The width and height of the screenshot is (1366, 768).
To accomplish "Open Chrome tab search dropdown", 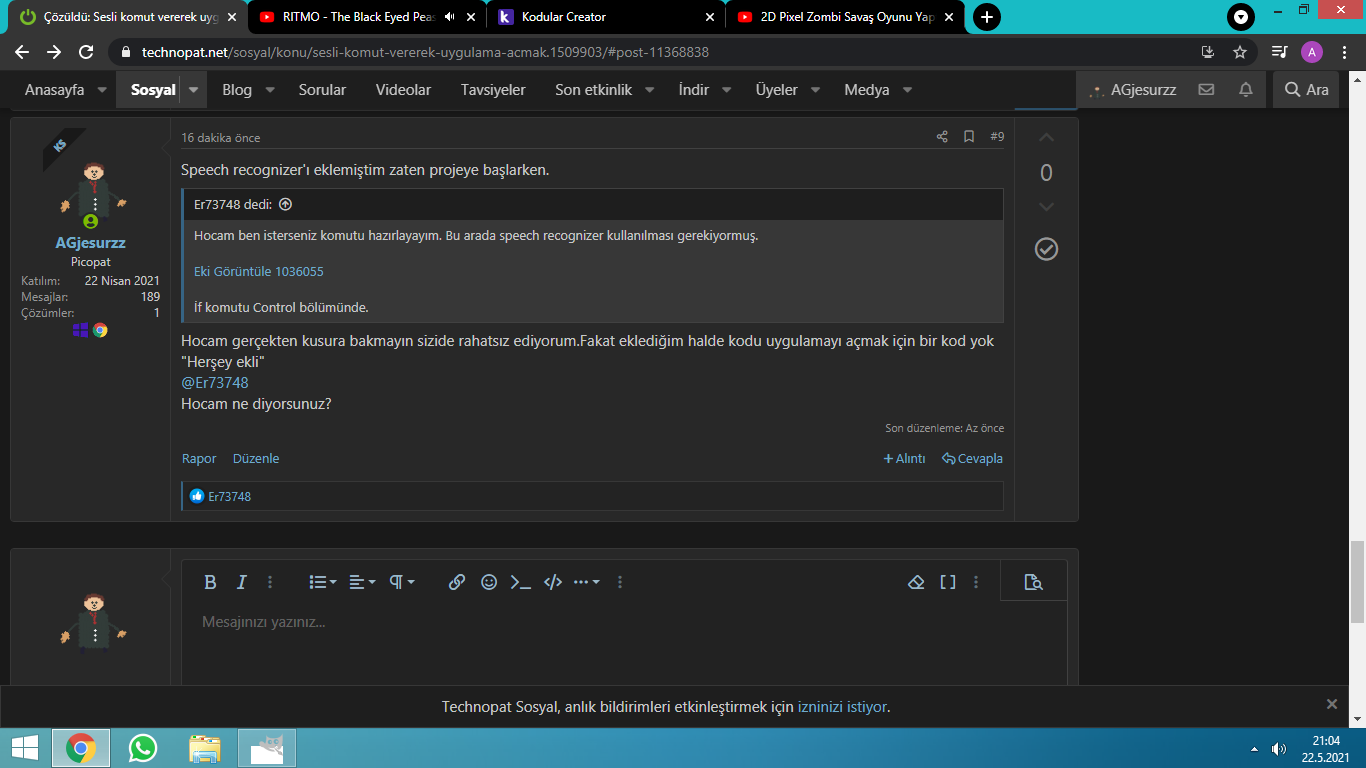I will pyautogui.click(x=1241, y=17).
